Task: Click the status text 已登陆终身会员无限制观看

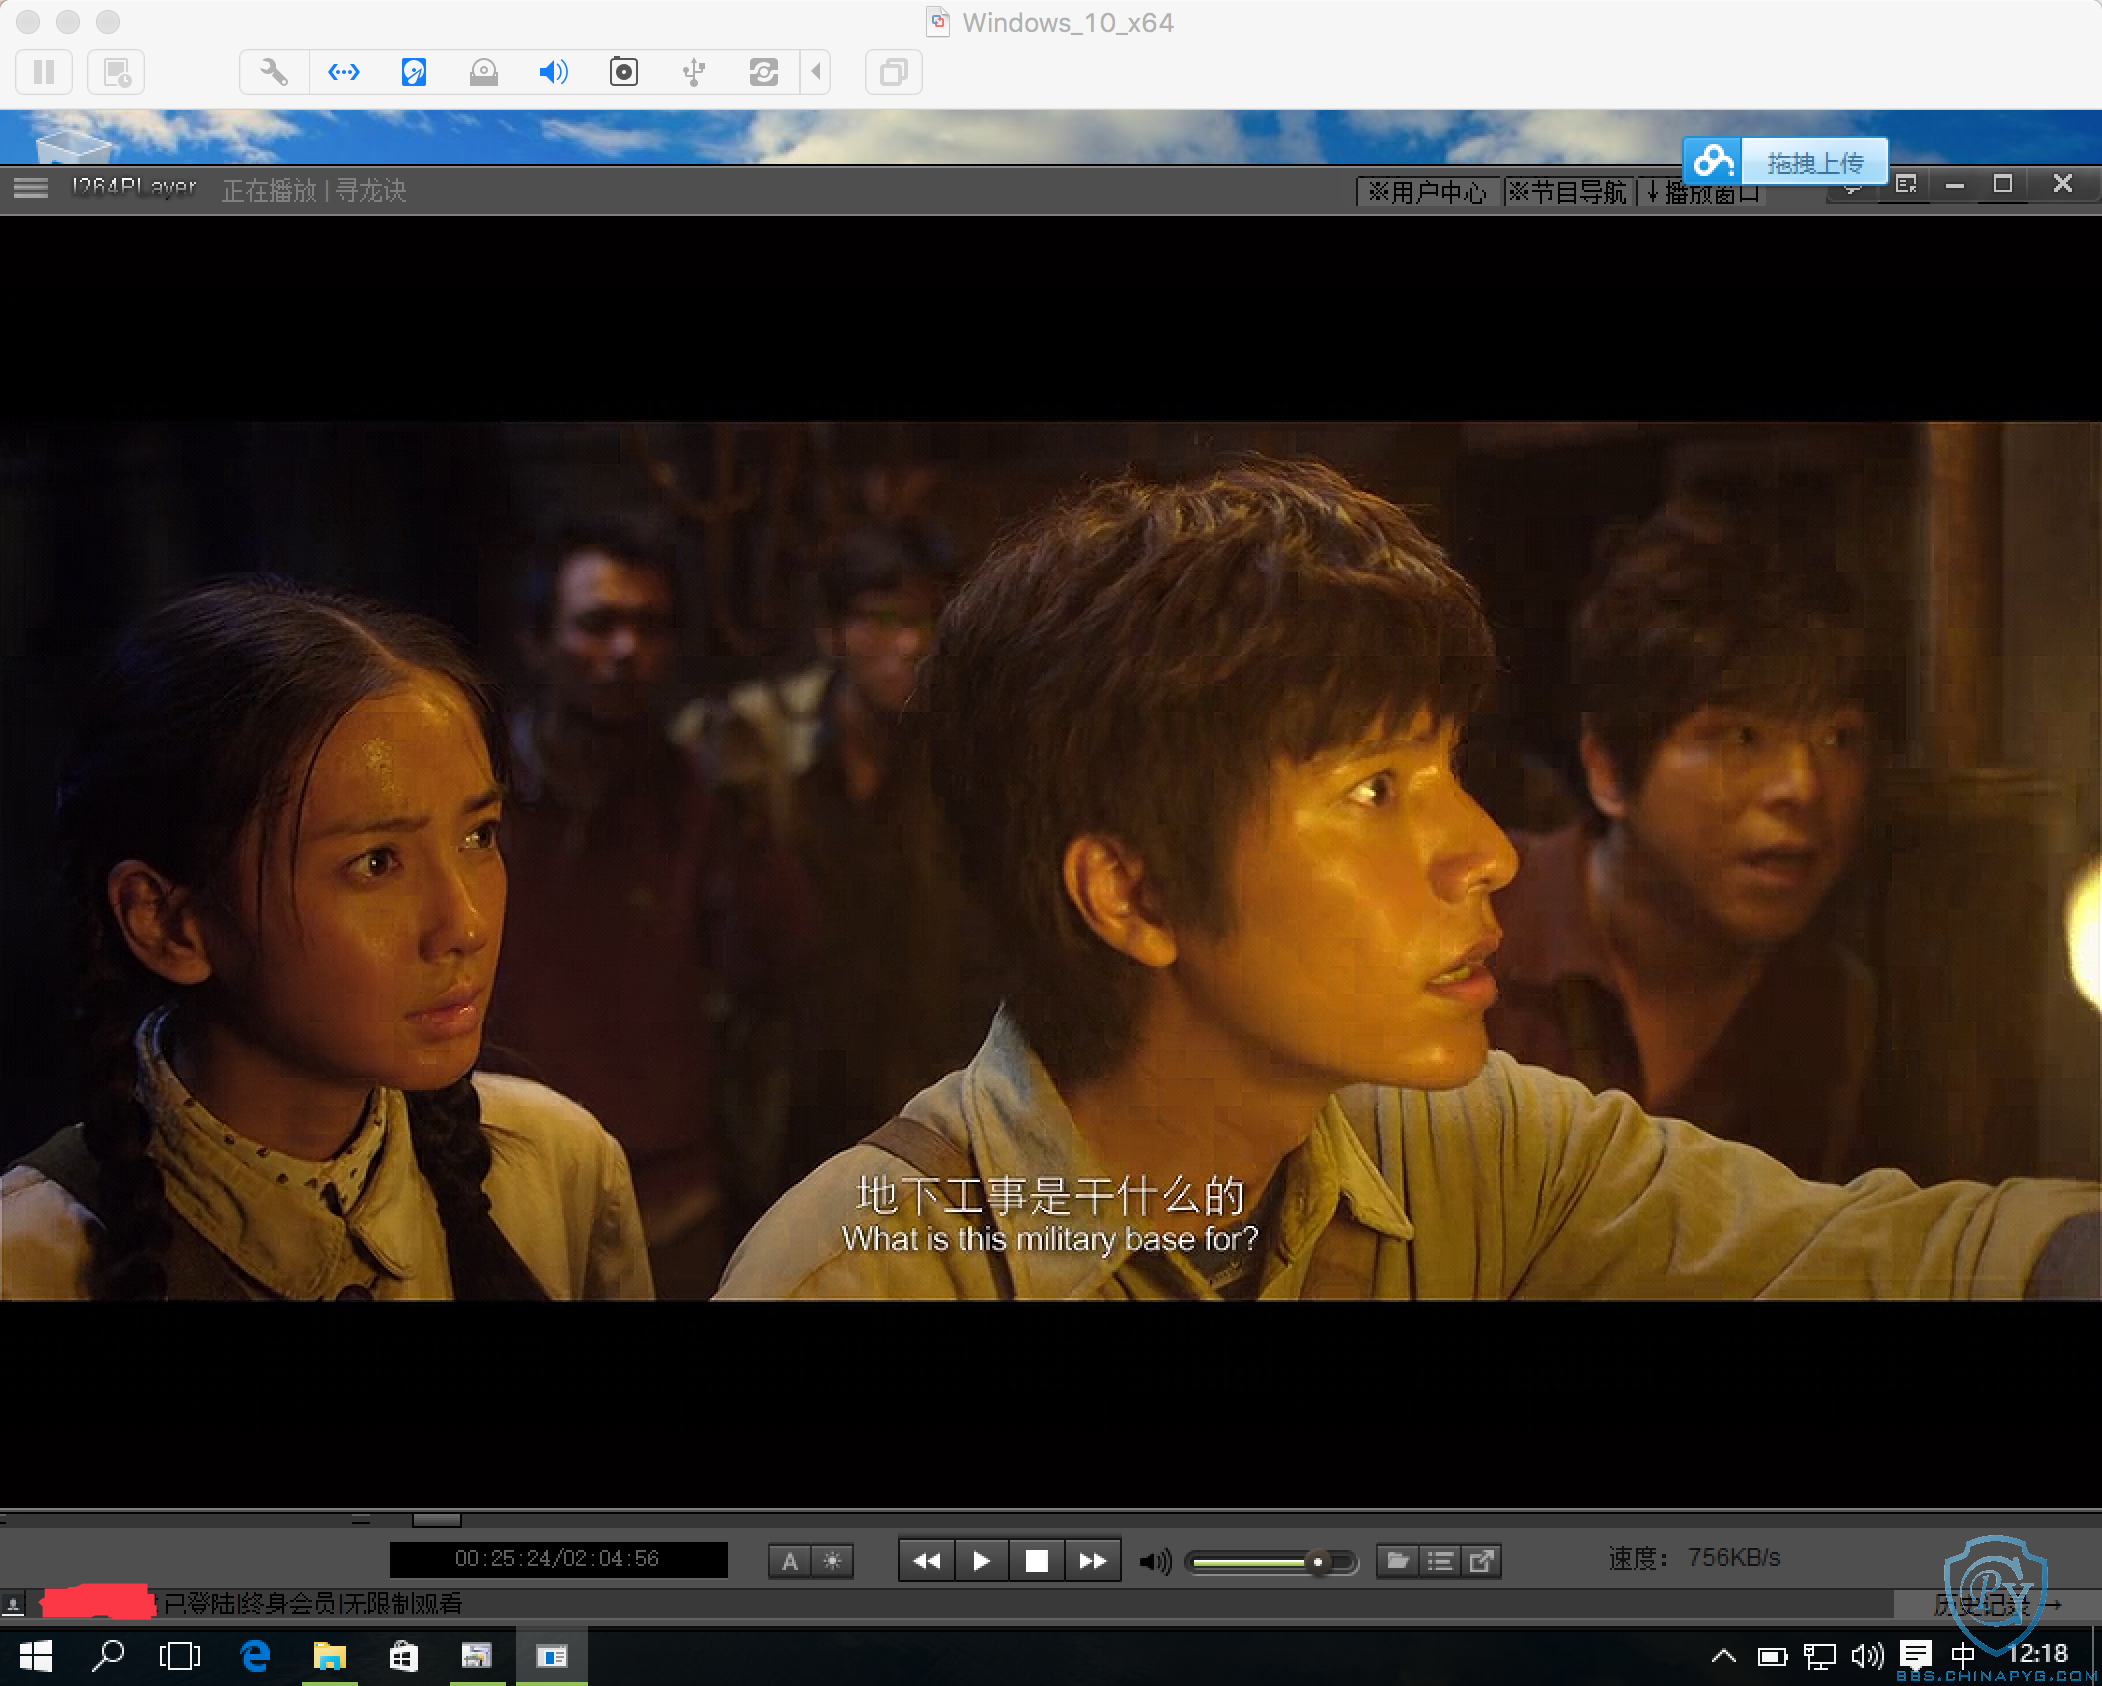Action: pyautogui.click(x=313, y=1604)
